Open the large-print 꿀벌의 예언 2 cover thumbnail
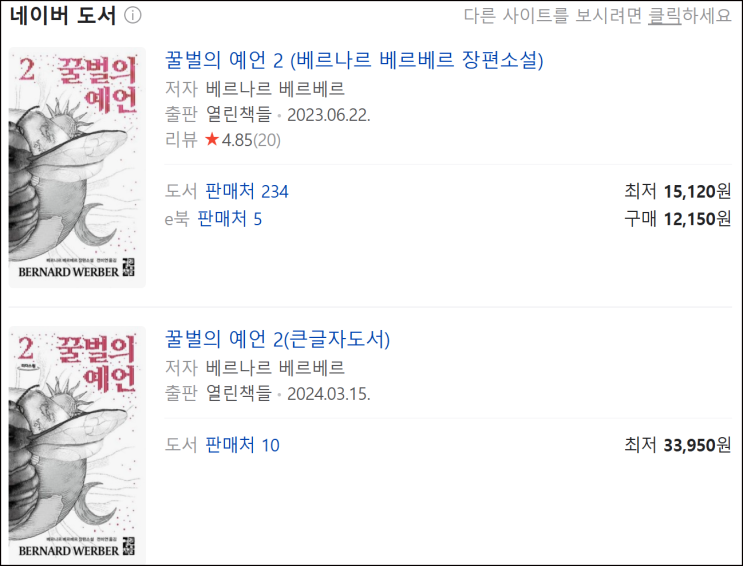This screenshot has height=566, width=743. 77,445
